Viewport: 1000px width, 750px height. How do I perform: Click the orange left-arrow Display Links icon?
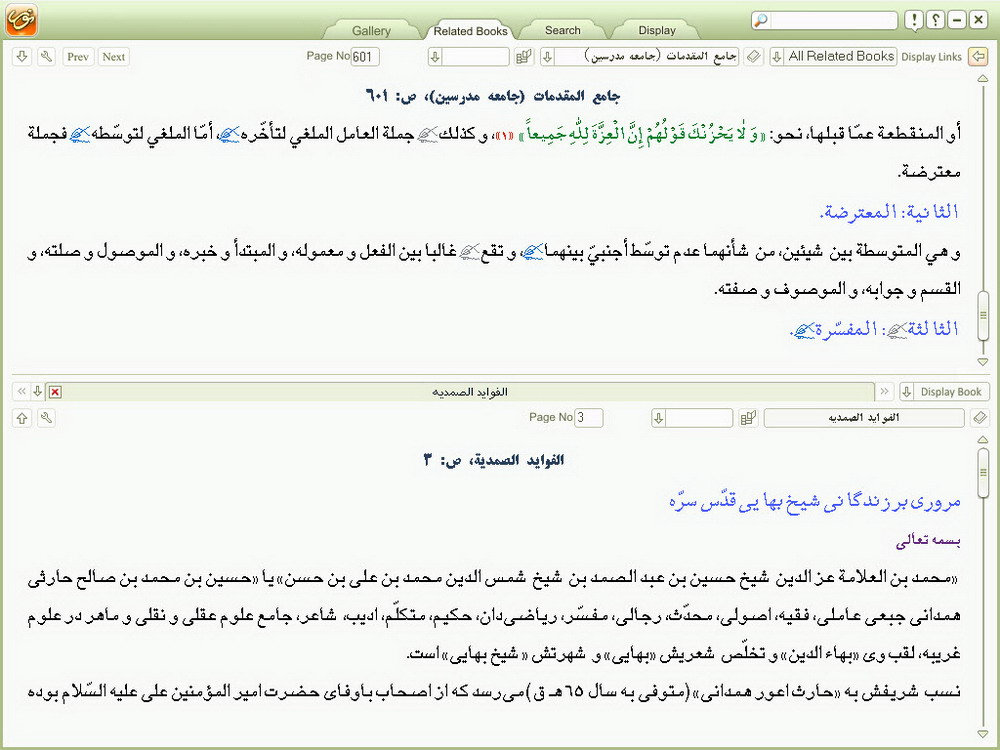[978, 57]
